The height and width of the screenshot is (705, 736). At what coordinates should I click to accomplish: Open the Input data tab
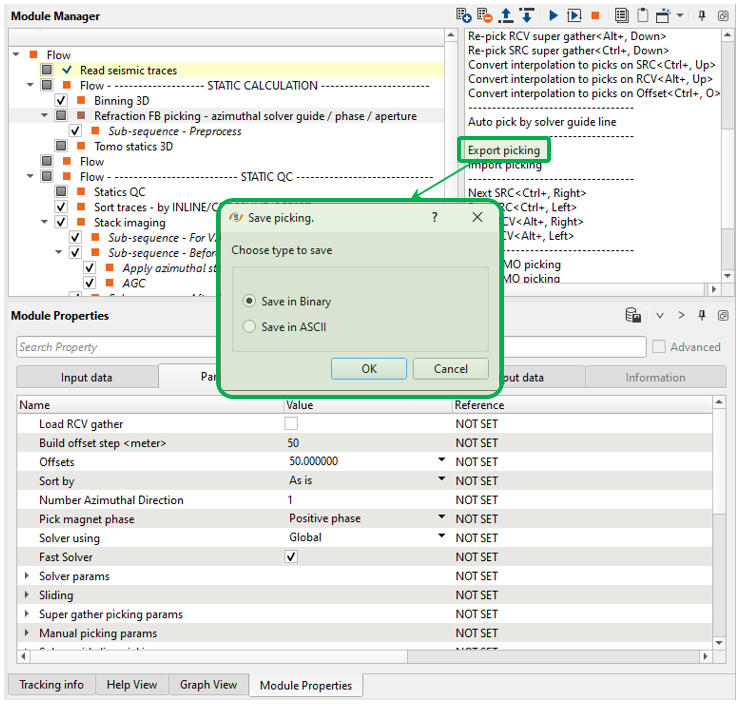coord(87,378)
